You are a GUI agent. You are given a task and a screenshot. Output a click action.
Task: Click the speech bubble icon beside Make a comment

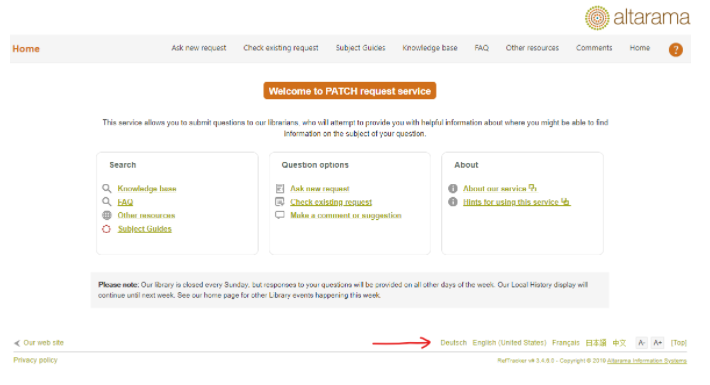coord(280,215)
